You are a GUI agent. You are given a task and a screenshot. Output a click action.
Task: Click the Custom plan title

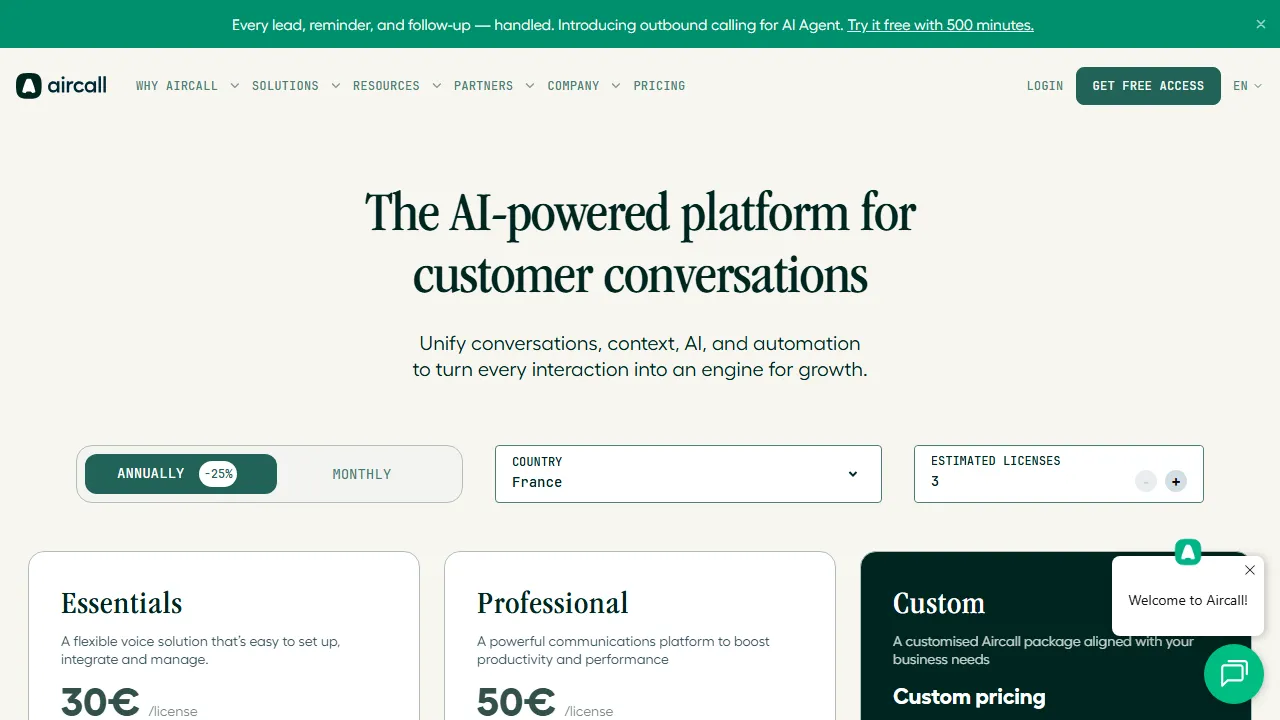coord(939,603)
